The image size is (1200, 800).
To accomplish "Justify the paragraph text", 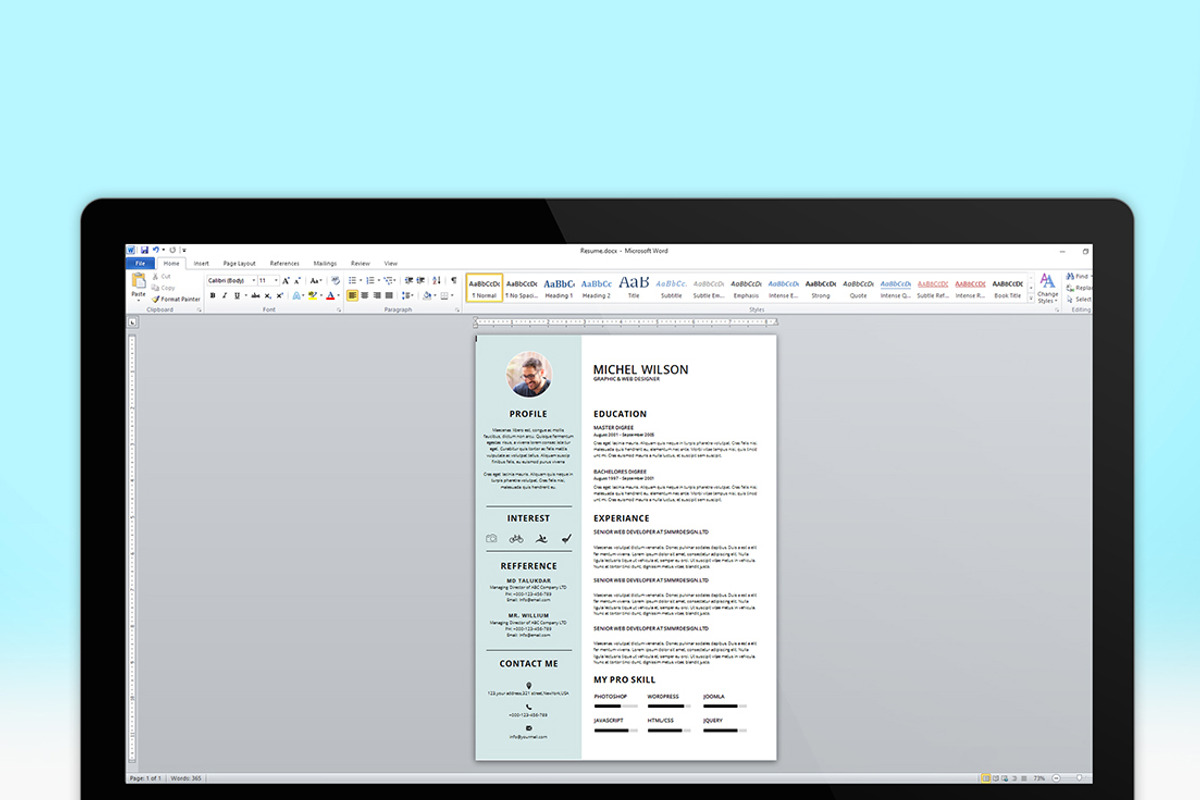I will click(x=389, y=296).
